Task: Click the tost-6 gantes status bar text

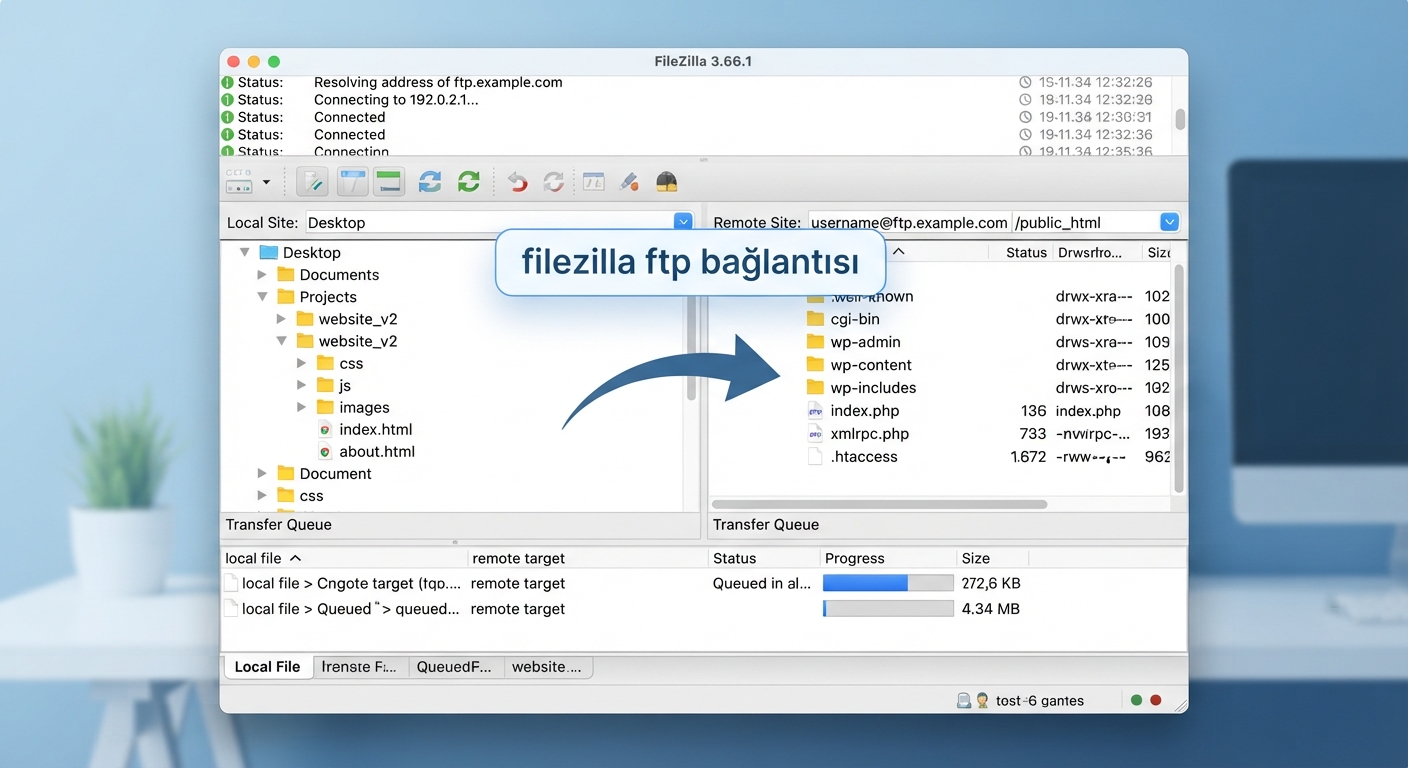Action: [1040, 700]
